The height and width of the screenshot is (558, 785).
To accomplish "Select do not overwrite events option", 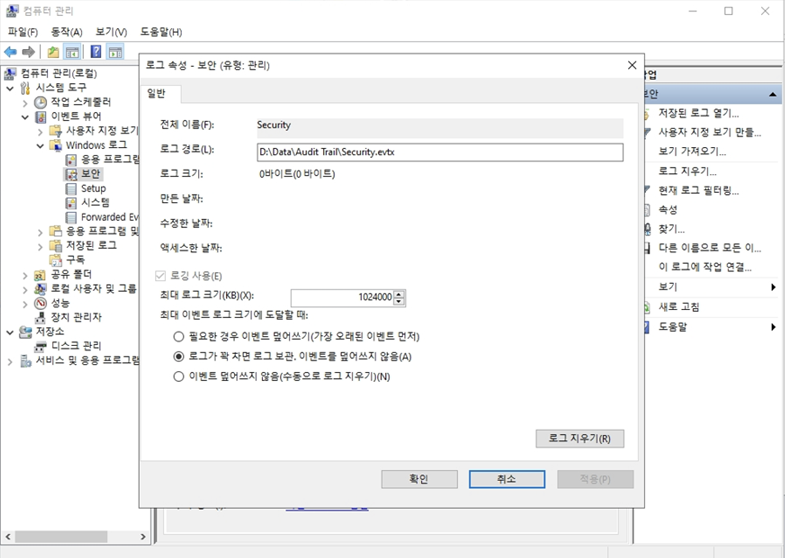I will coord(178,376).
